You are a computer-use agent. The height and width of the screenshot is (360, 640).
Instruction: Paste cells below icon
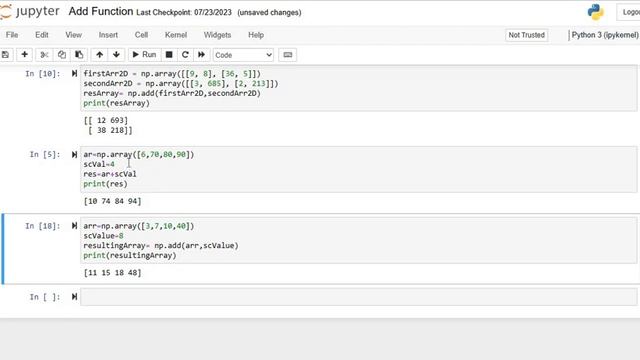click(79, 55)
